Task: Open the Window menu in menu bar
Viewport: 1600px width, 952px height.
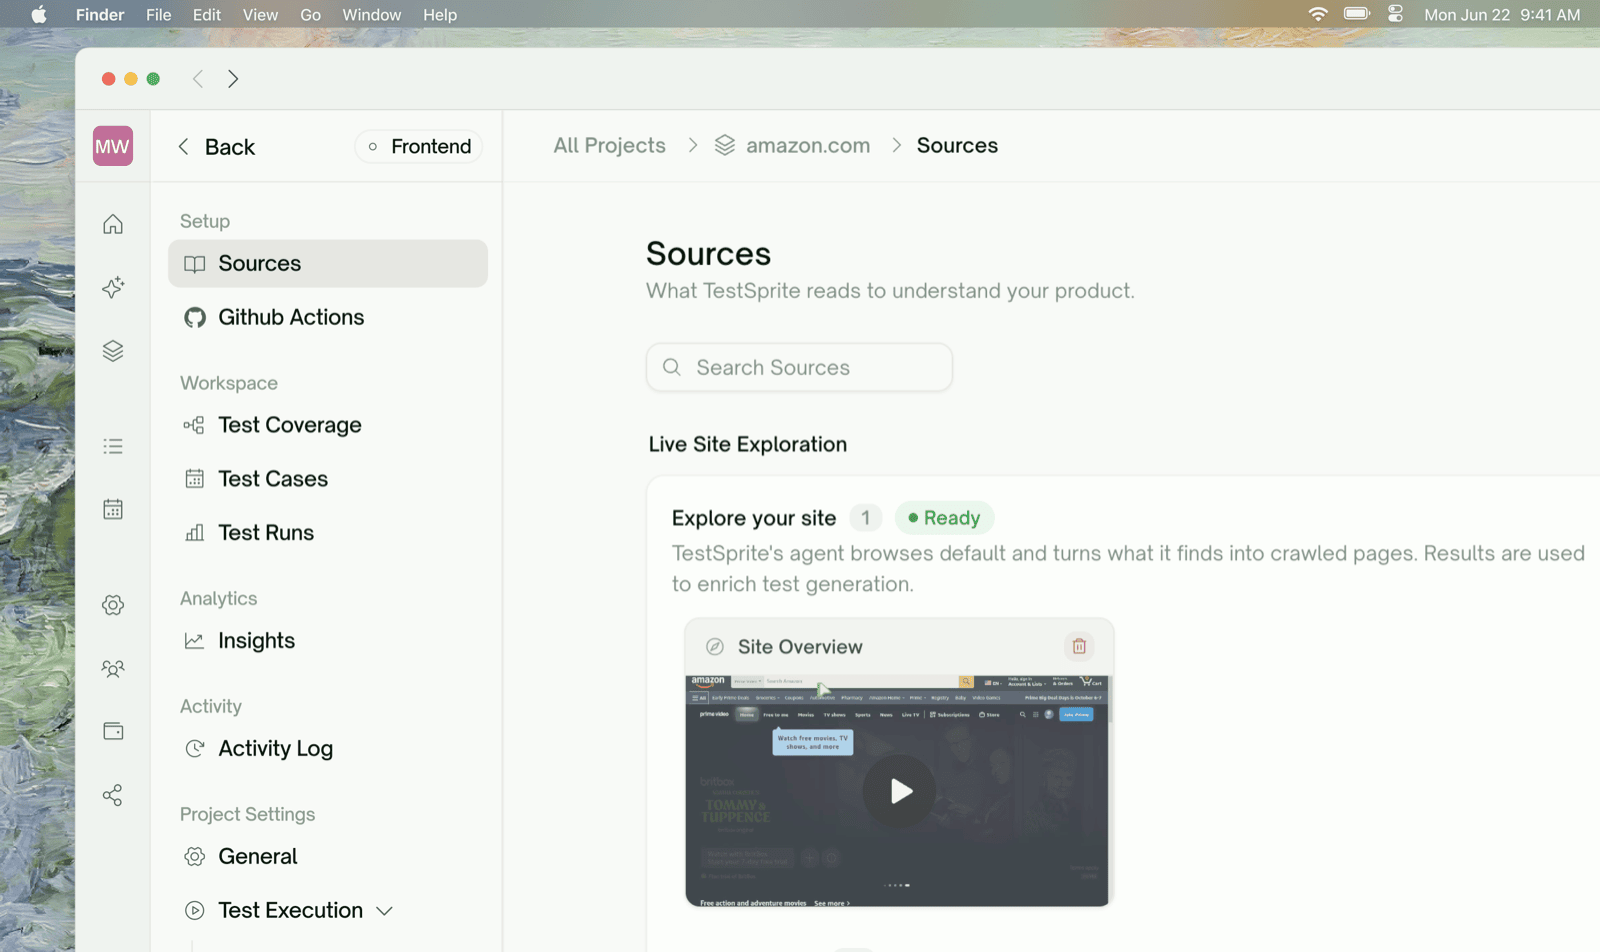Action: click(x=371, y=14)
